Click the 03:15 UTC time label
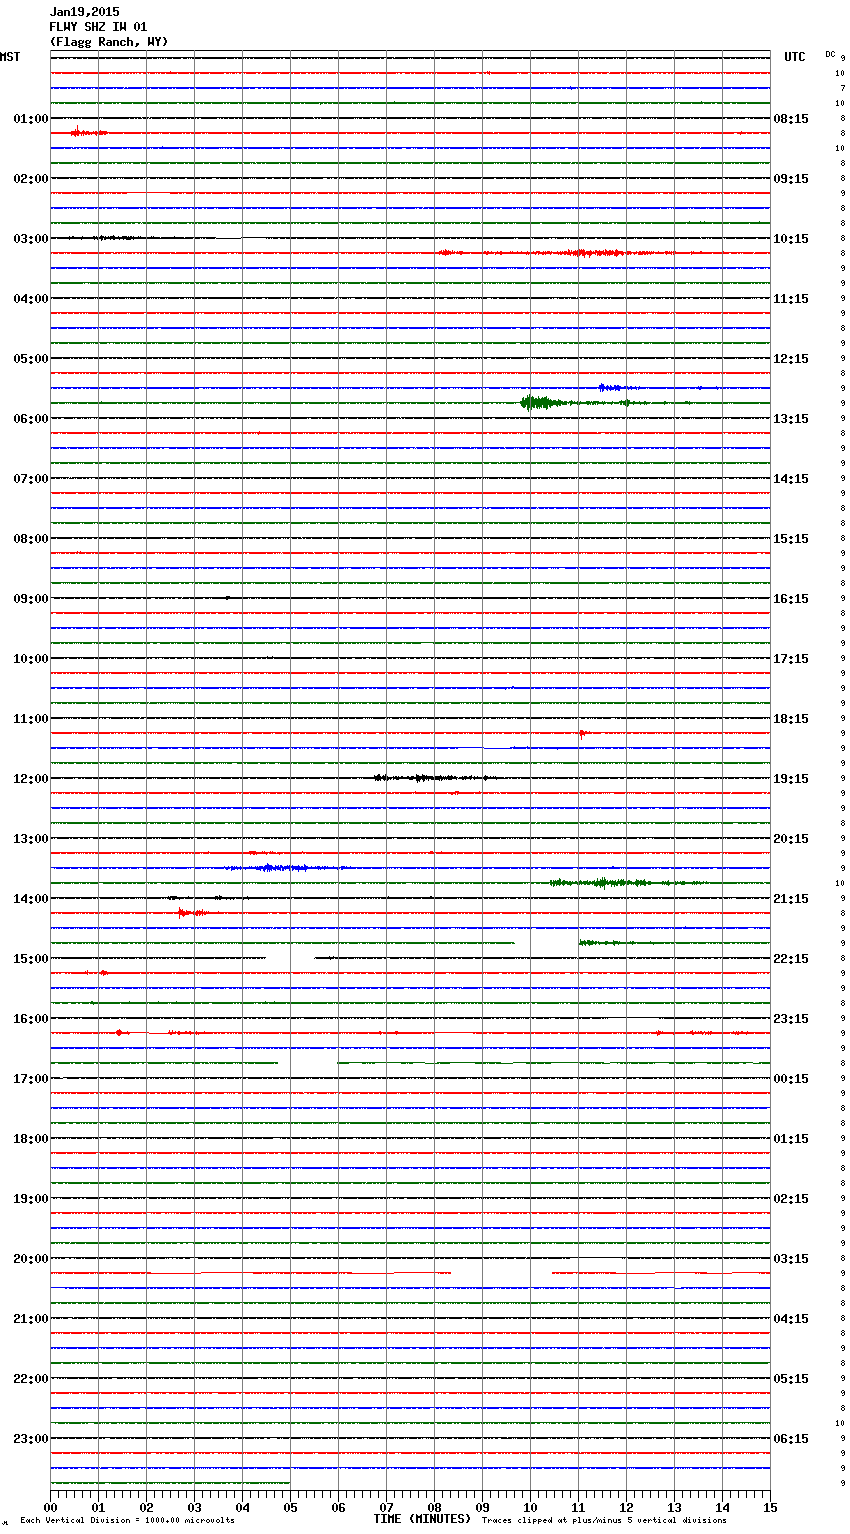 [791, 1259]
